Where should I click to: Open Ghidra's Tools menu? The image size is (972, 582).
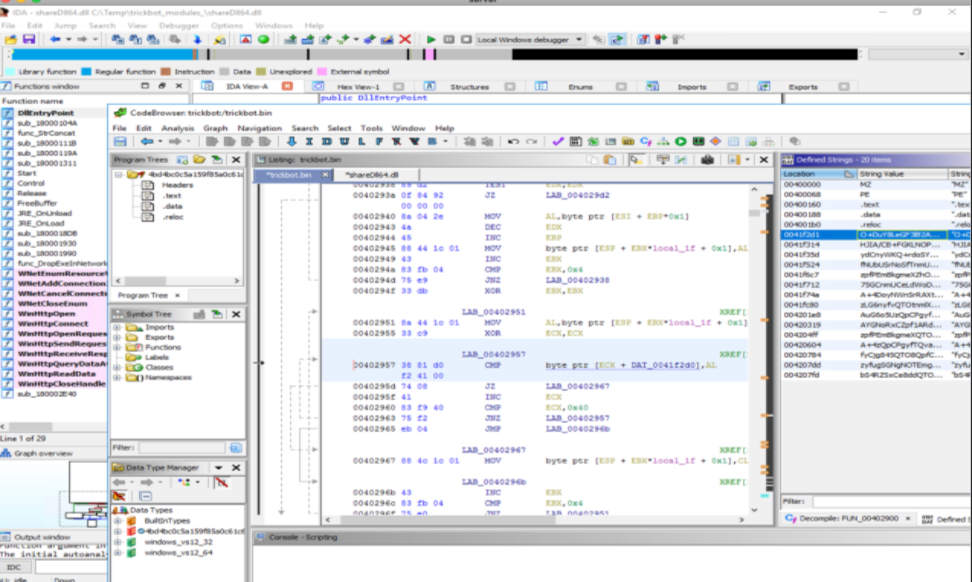[371, 128]
